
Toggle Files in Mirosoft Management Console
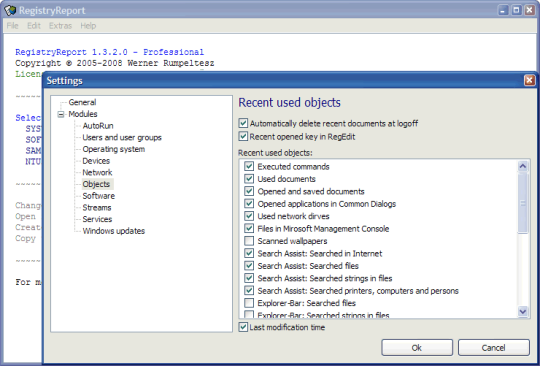(x=249, y=229)
